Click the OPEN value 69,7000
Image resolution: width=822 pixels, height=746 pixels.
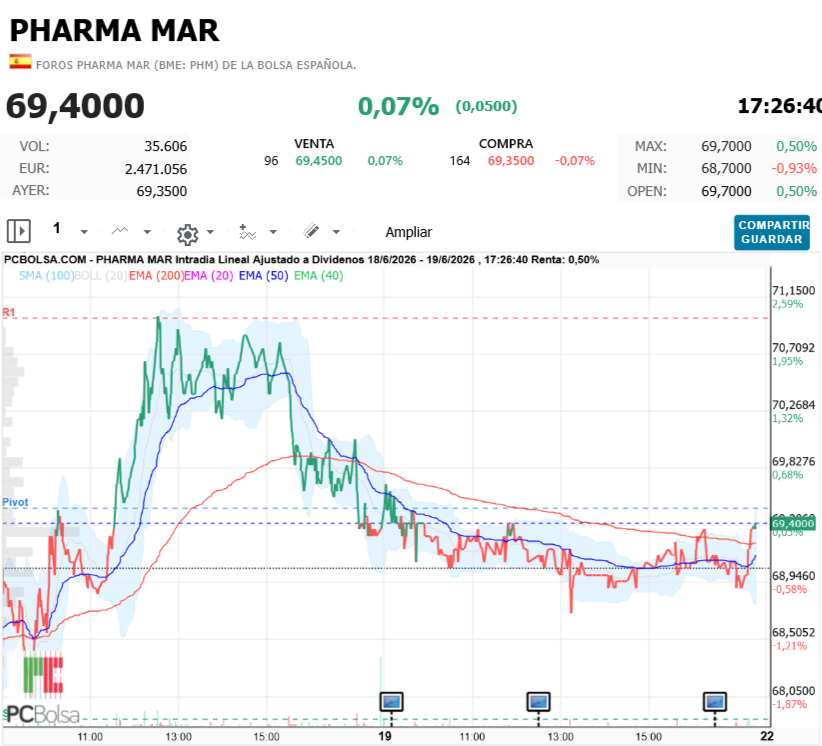point(727,191)
